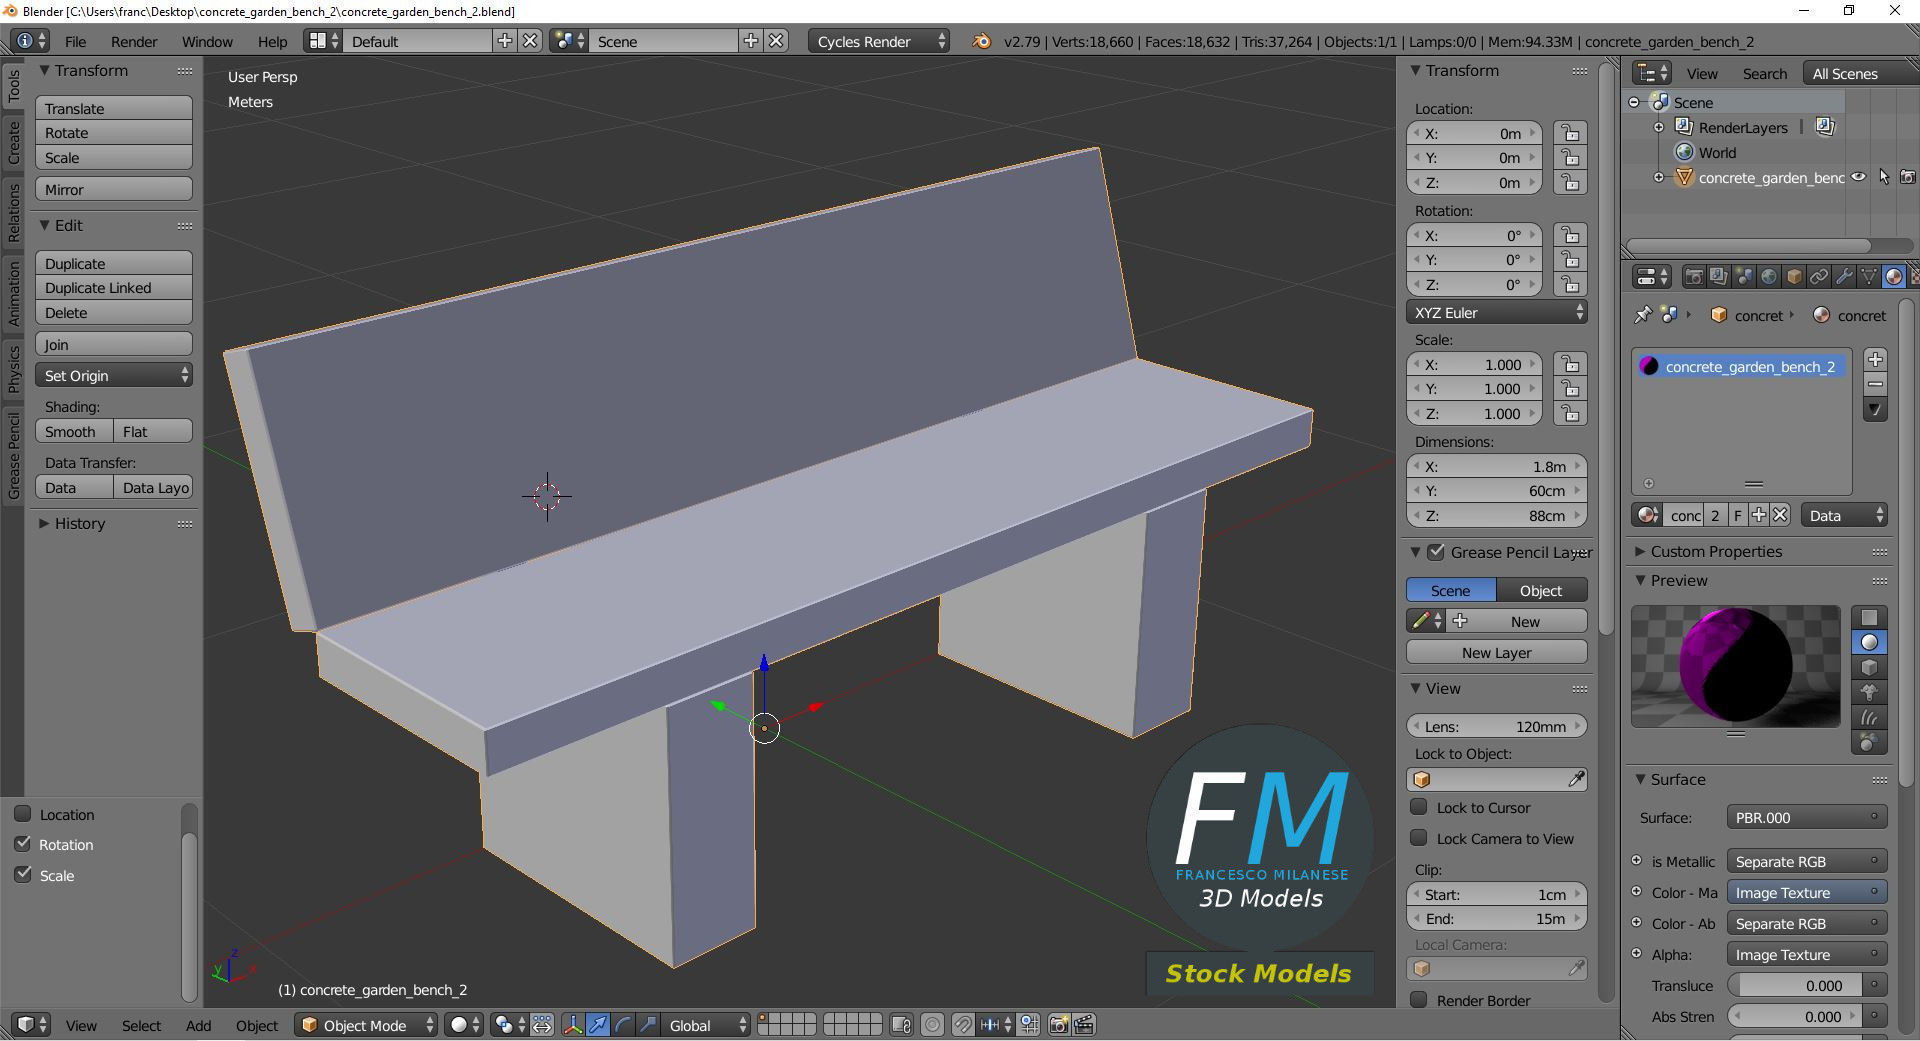Viewport: 1920px width, 1041px height.
Task: Click OpenGL render animation clapperboard icon
Action: [x=1084, y=1025]
